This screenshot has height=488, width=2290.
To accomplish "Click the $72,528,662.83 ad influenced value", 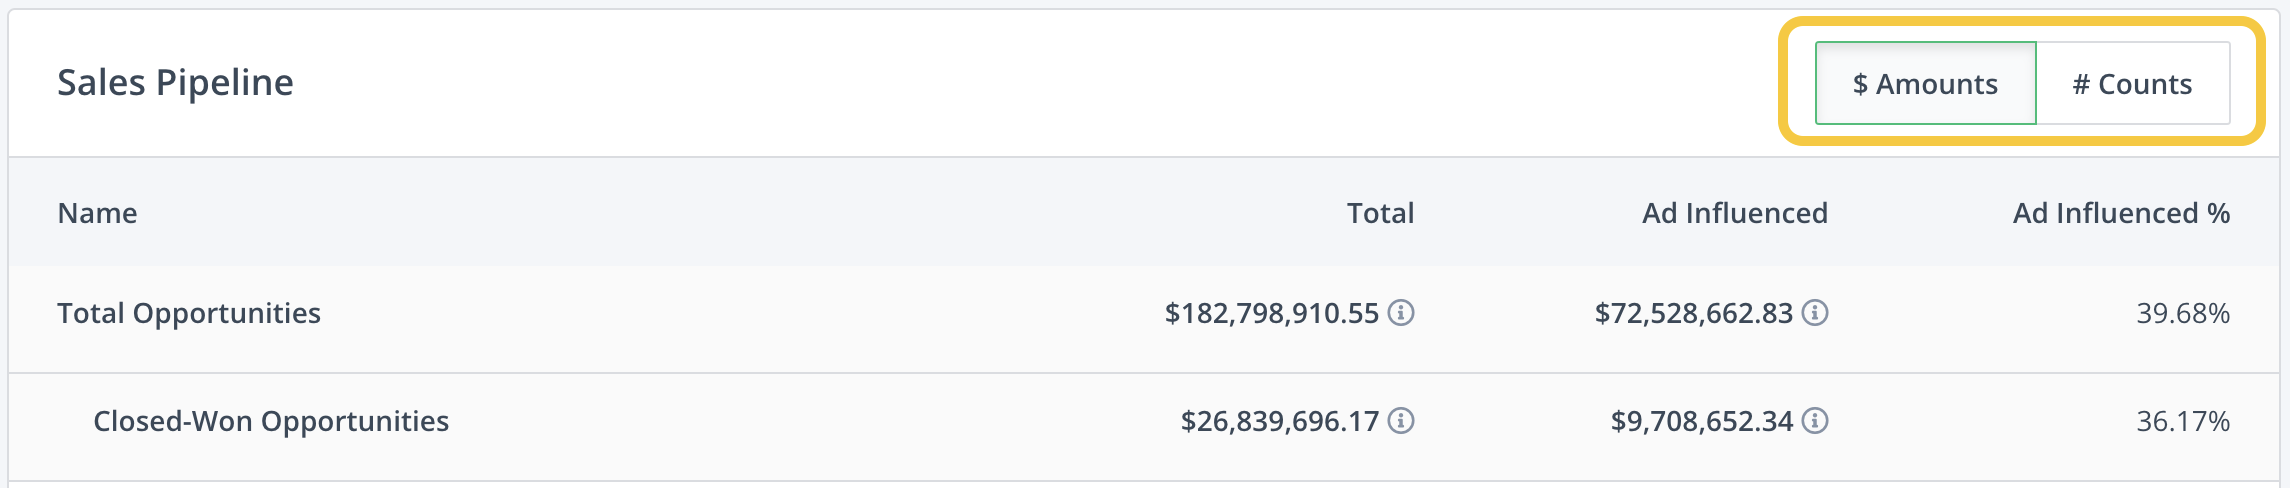I will [1694, 313].
